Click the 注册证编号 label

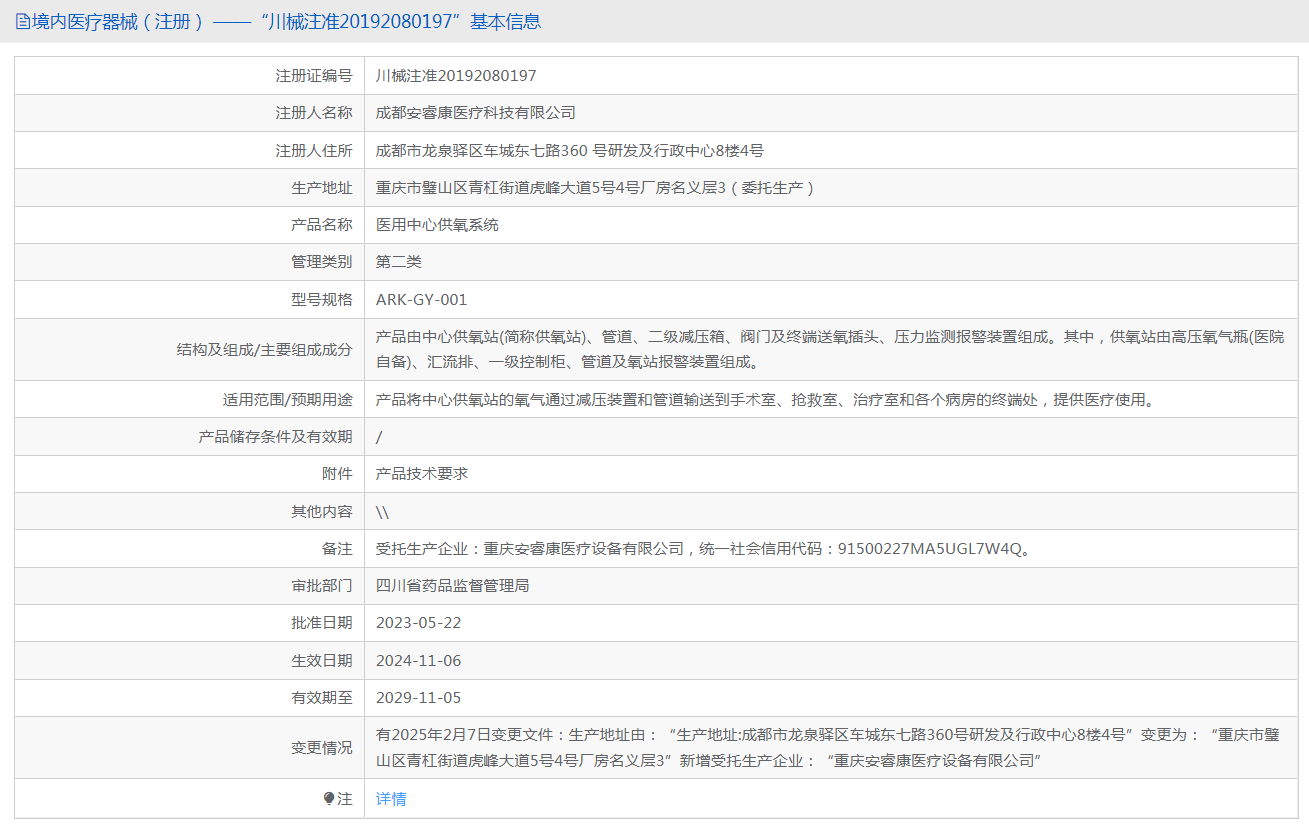tap(314, 76)
